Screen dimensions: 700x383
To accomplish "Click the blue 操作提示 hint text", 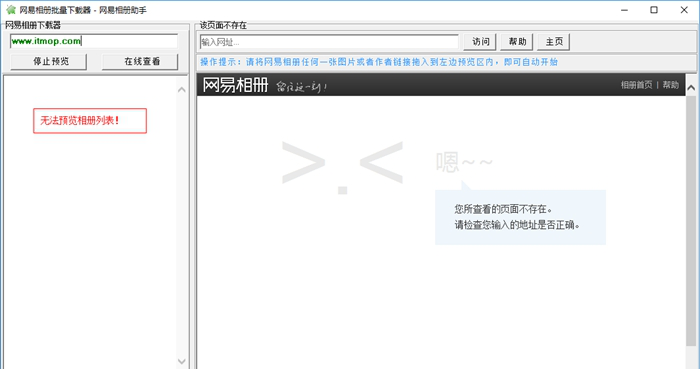I will (379, 62).
